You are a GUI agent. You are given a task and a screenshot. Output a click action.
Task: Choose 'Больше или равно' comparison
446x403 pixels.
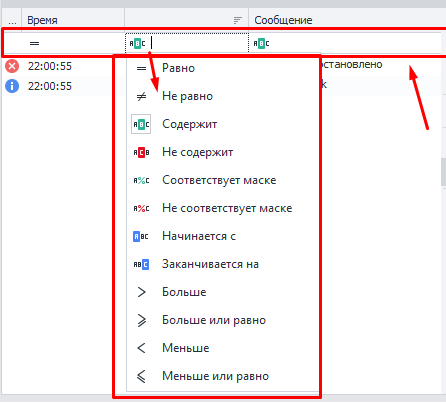click(223, 320)
